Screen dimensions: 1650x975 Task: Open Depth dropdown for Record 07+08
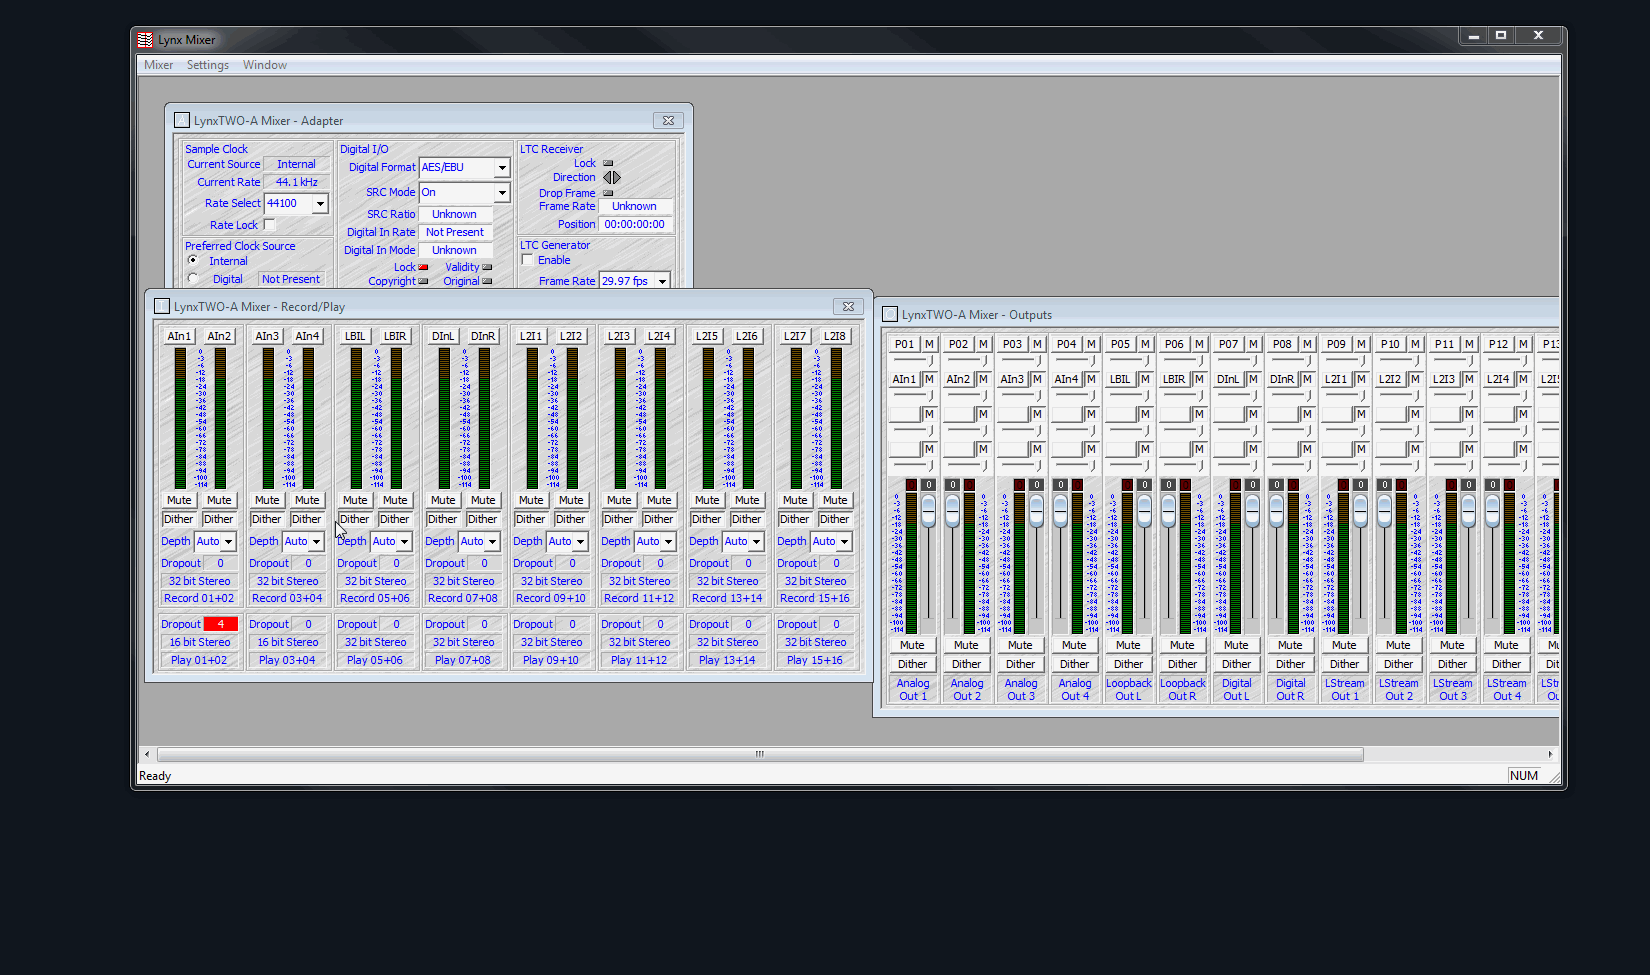[x=492, y=541]
